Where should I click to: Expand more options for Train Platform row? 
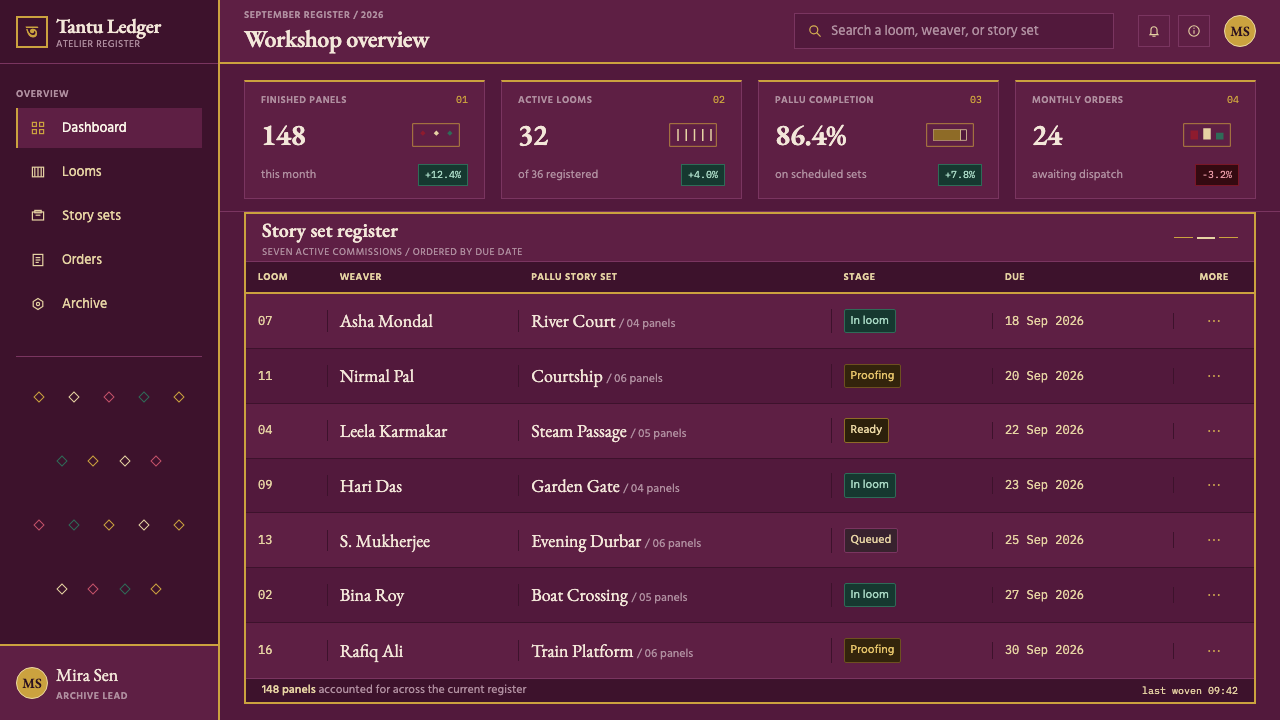(1214, 650)
